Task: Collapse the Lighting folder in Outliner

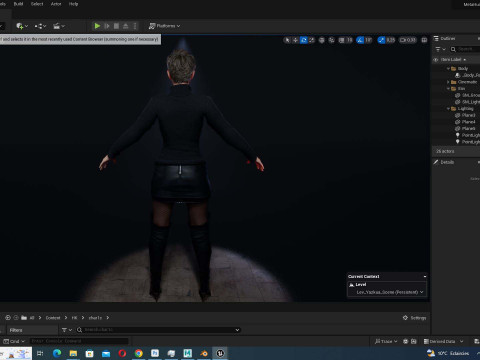Action: pyautogui.click(x=448, y=109)
